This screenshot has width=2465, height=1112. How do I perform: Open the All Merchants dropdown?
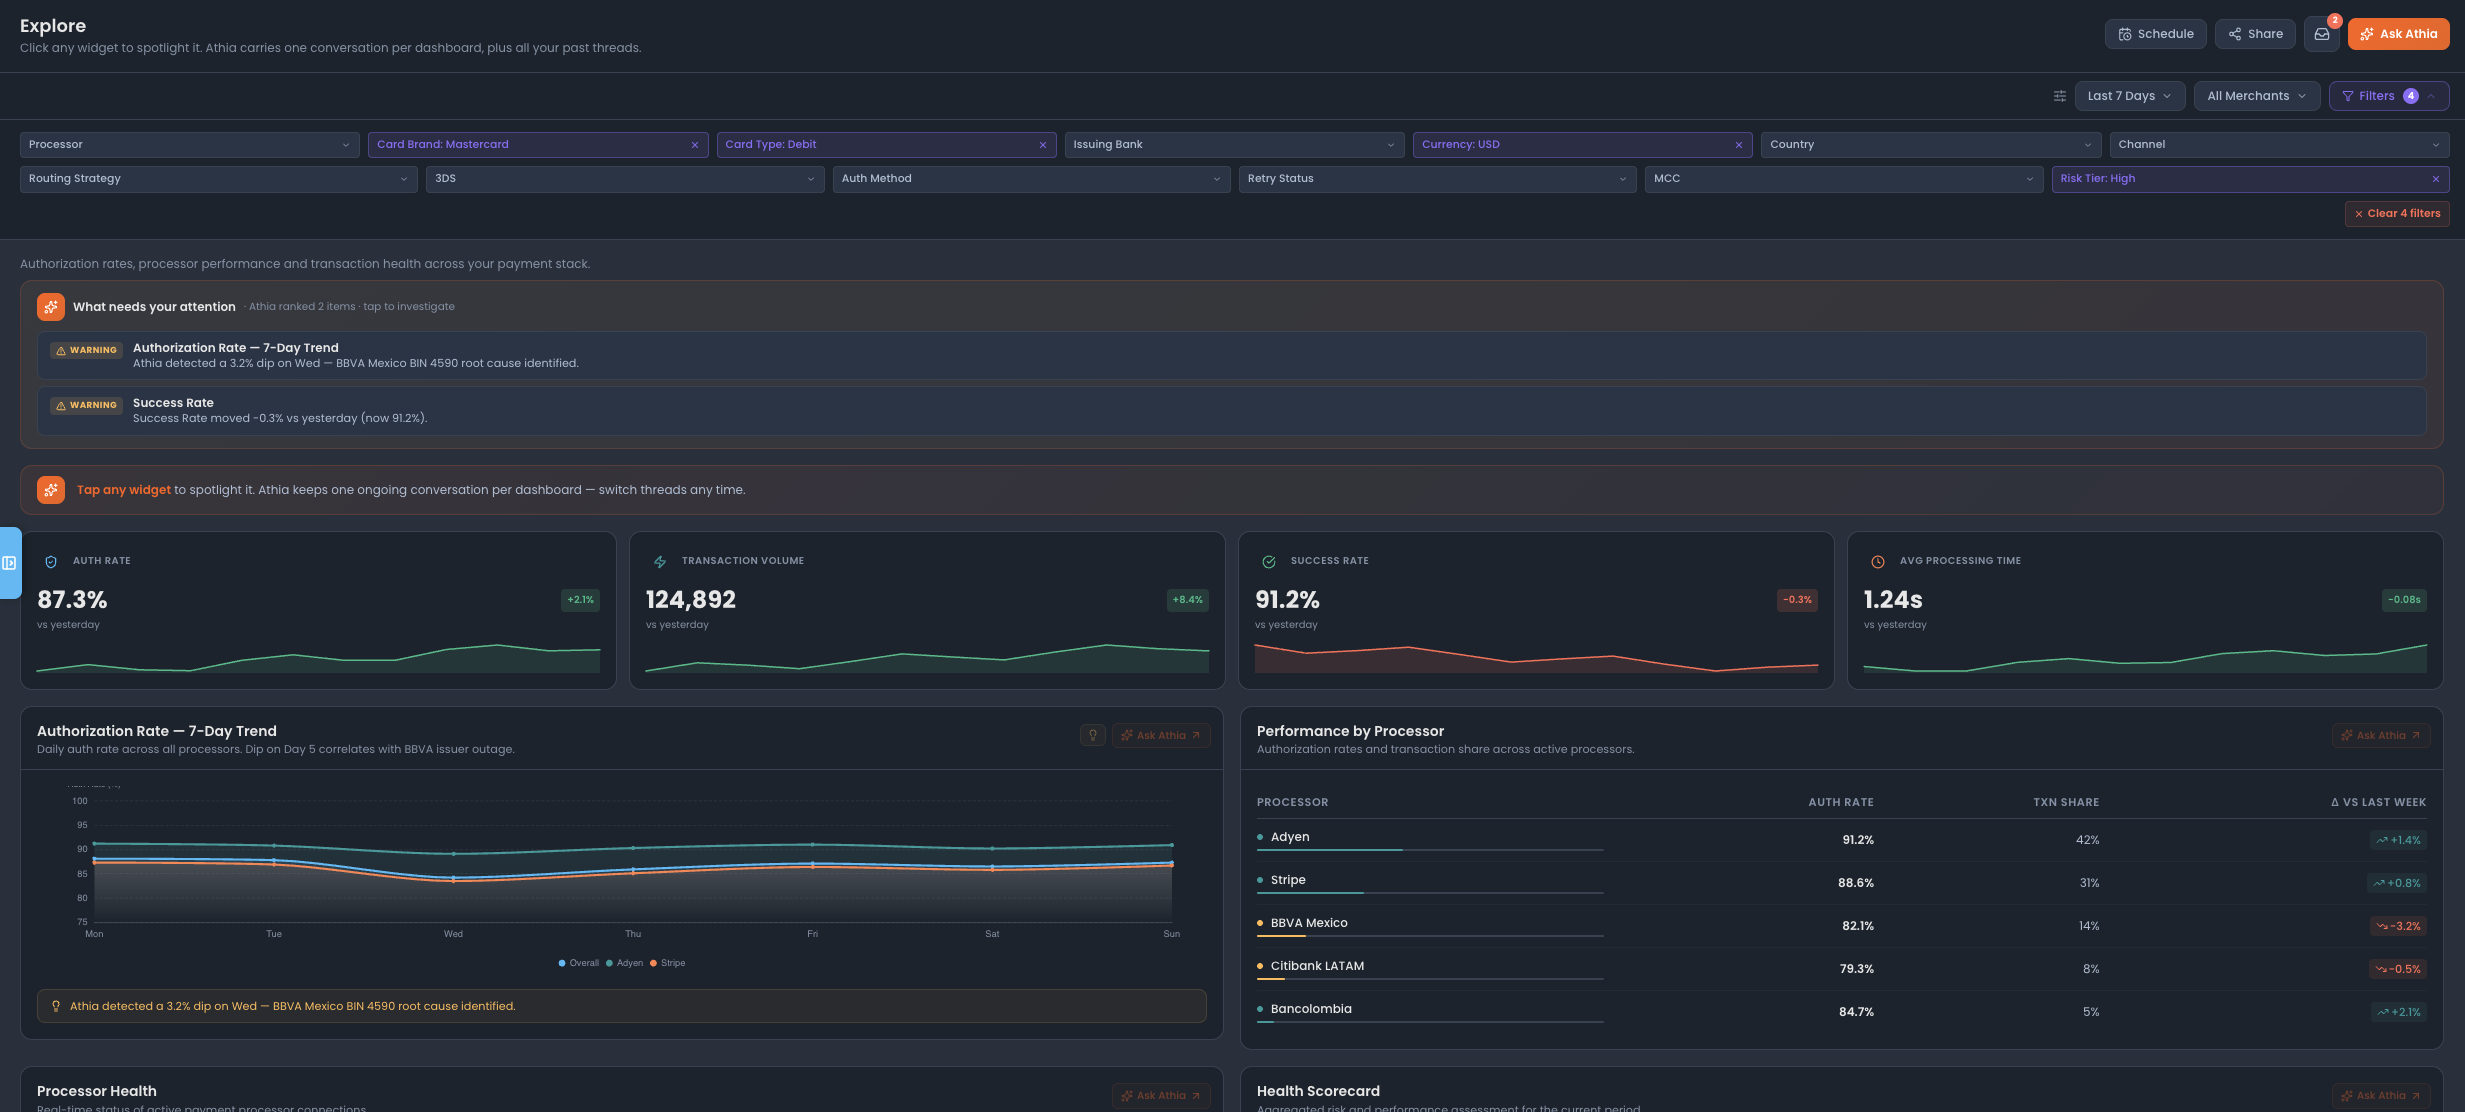2257,96
